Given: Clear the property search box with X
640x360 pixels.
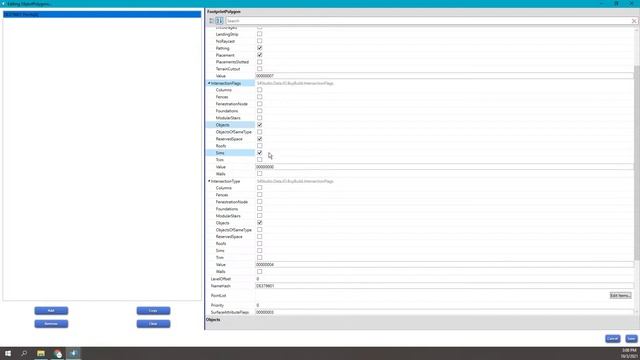Looking at the screenshot, I should (x=634, y=21).
